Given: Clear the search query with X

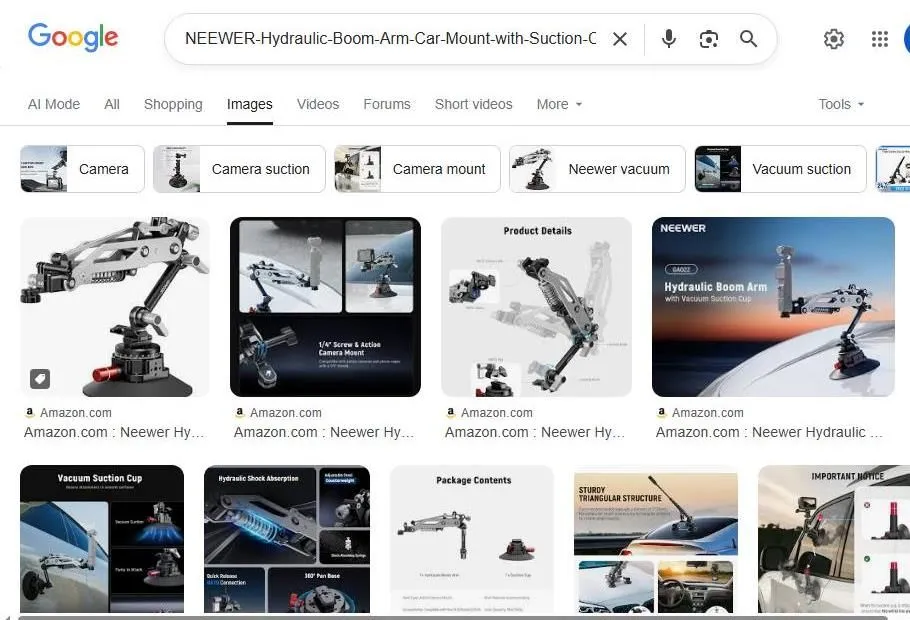Looking at the screenshot, I should click(620, 39).
